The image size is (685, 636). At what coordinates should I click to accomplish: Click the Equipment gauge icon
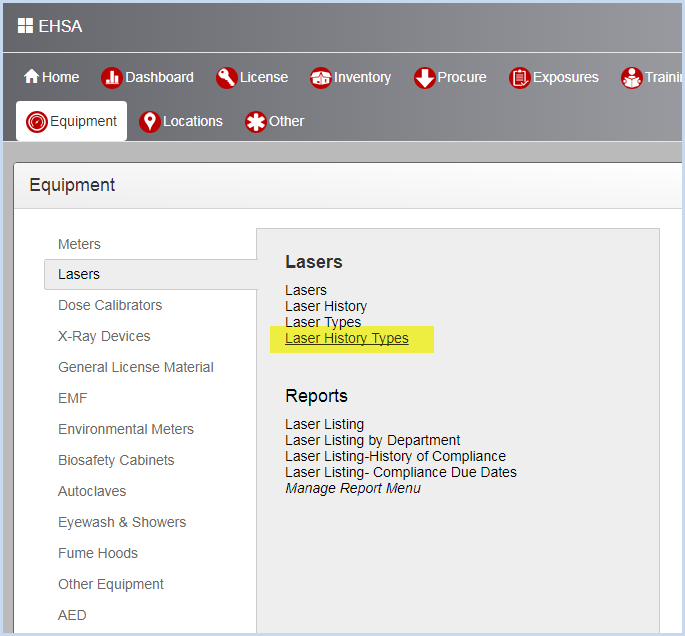click(37, 121)
